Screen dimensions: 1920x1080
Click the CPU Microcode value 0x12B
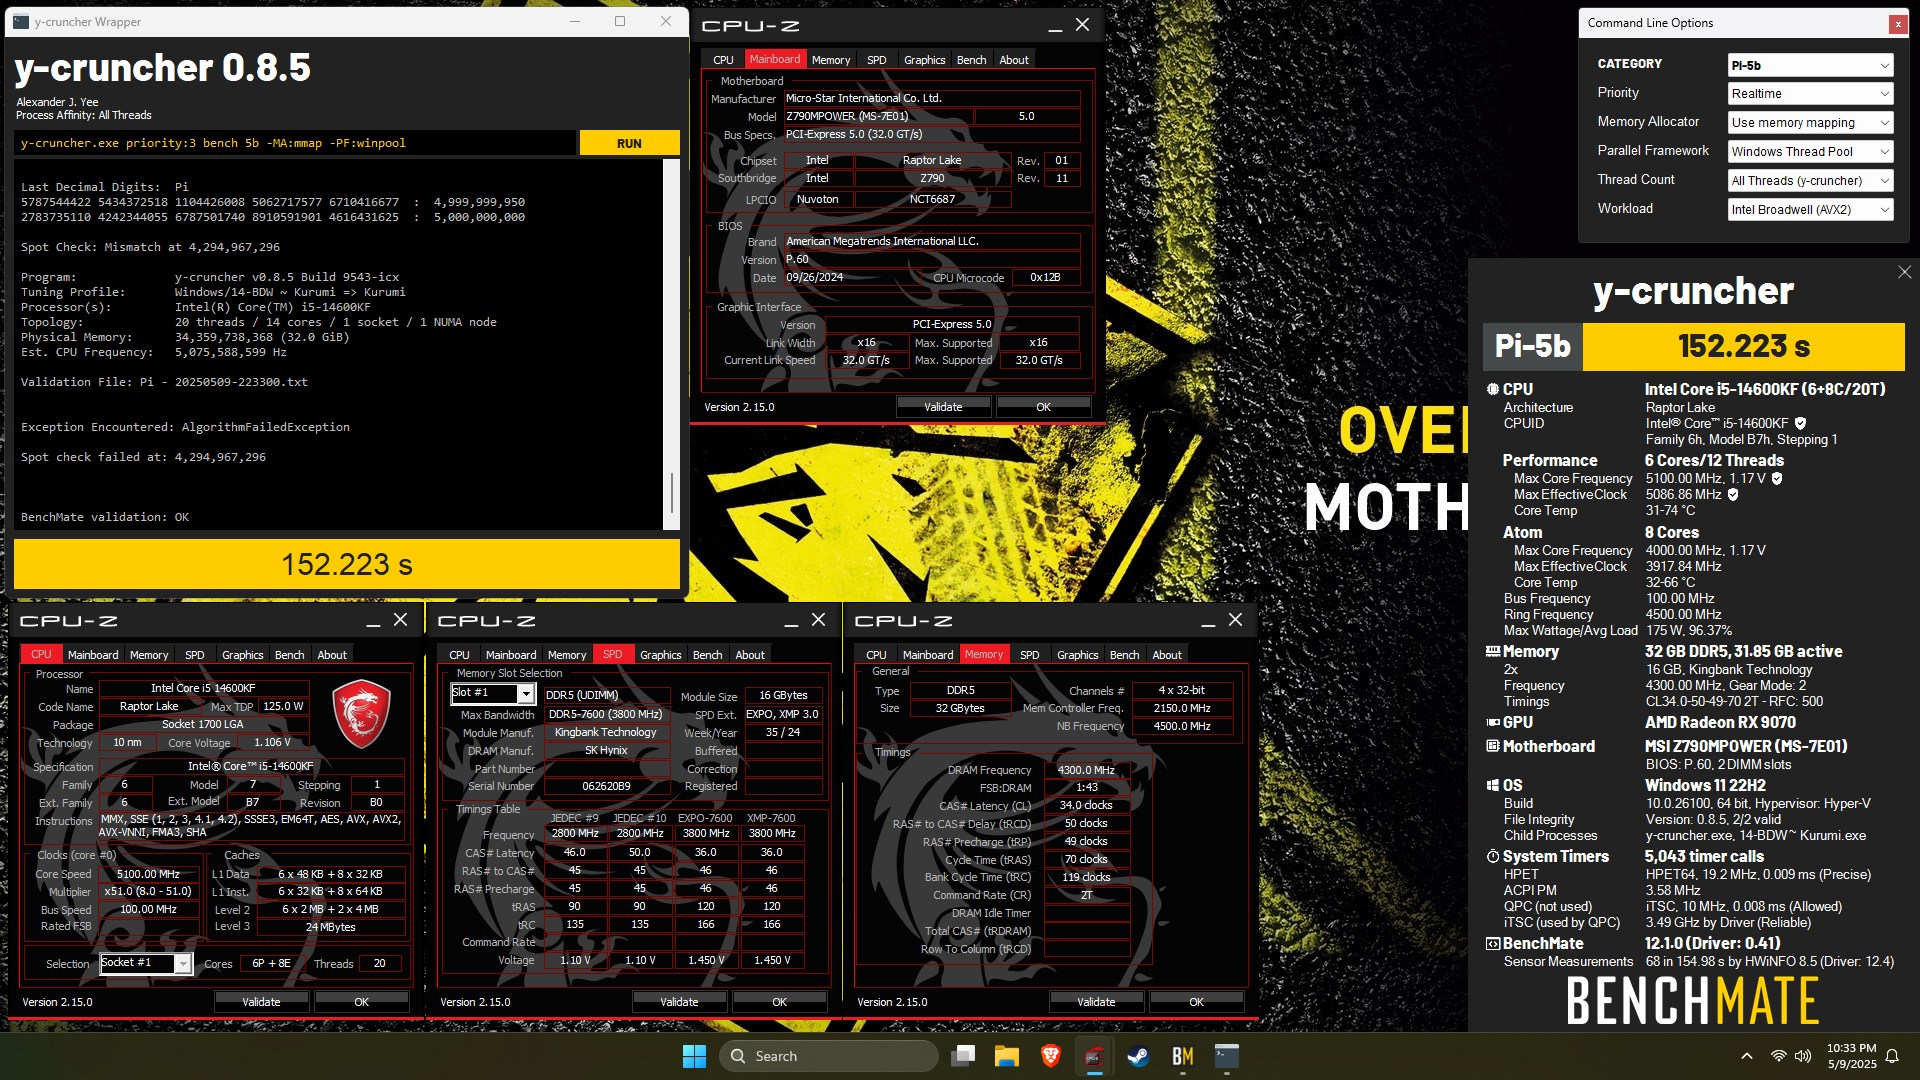coord(1045,278)
